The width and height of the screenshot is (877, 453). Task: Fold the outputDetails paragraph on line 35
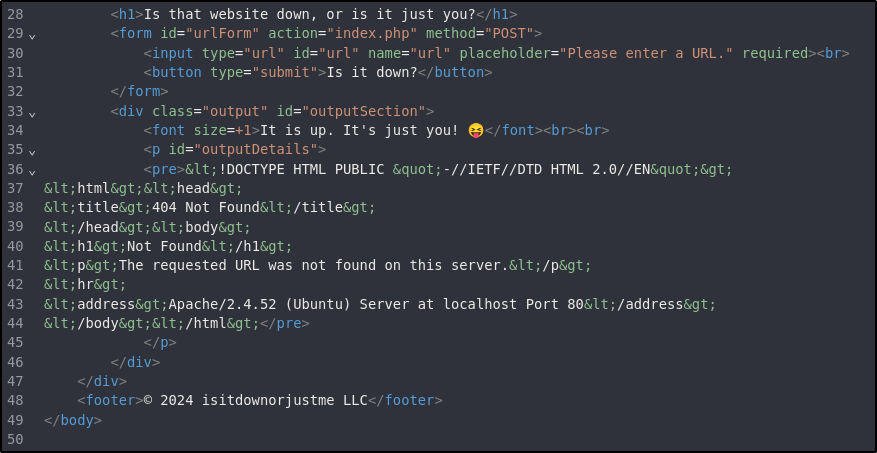point(33,152)
